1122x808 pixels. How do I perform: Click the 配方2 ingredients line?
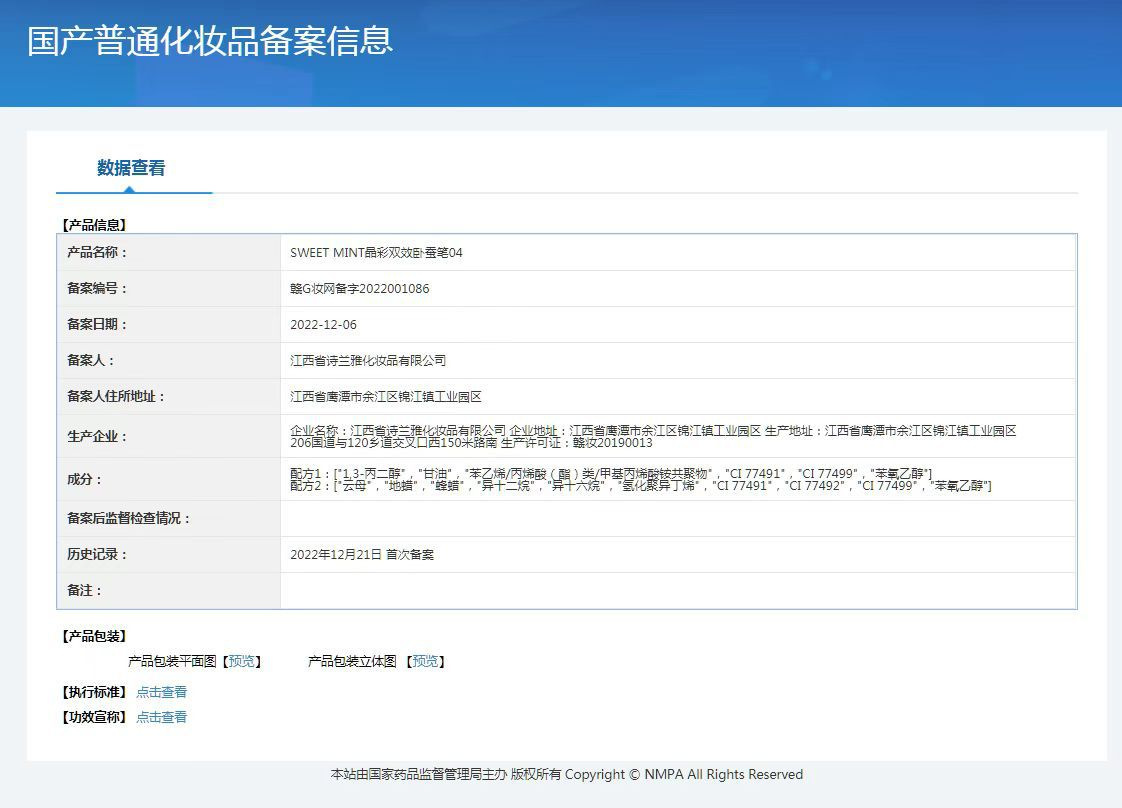tap(640, 486)
